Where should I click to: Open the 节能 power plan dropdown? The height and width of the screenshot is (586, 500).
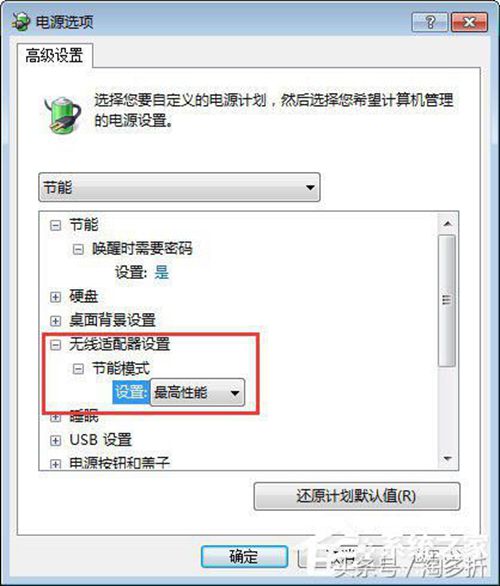179,187
